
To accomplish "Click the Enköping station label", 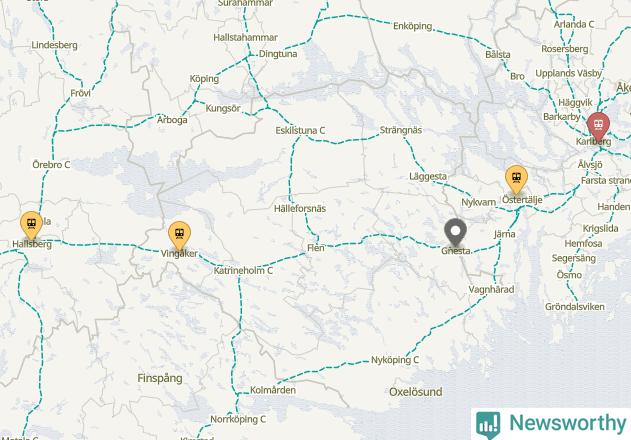I will pyautogui.click(x=412, y=26).
